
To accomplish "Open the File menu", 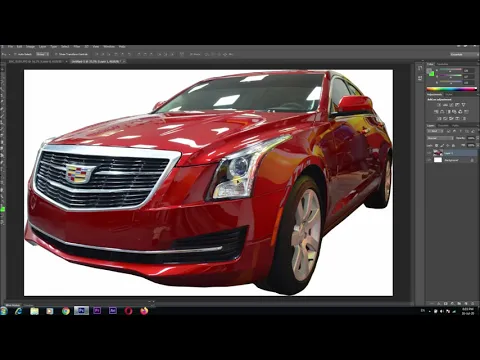I will 10,47.
